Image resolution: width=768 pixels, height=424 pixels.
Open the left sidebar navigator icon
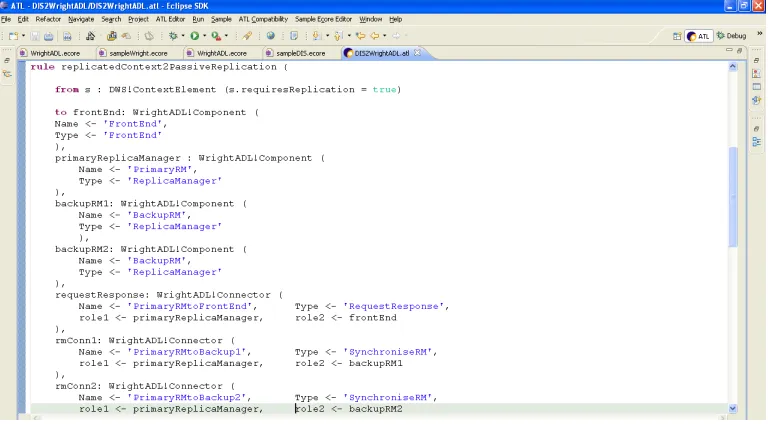click(7, 74)
